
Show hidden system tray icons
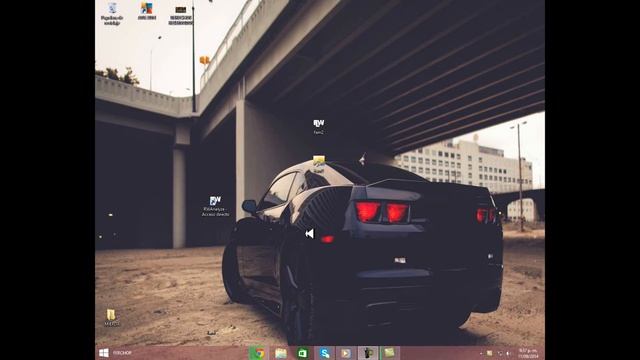pos(481,353)
